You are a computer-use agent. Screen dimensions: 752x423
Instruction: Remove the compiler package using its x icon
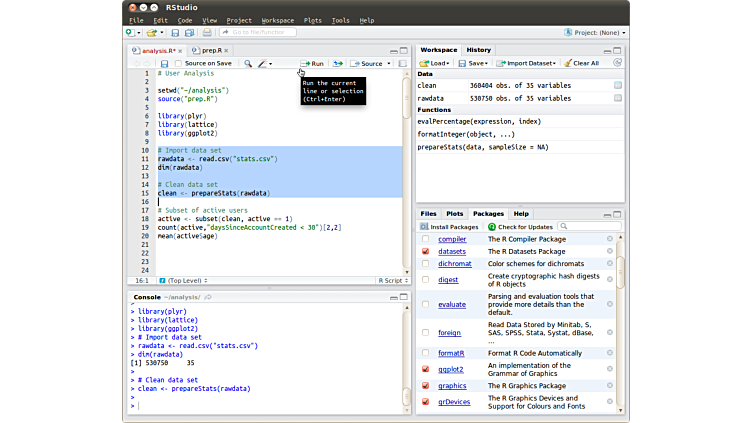click(x=610, y=239)
